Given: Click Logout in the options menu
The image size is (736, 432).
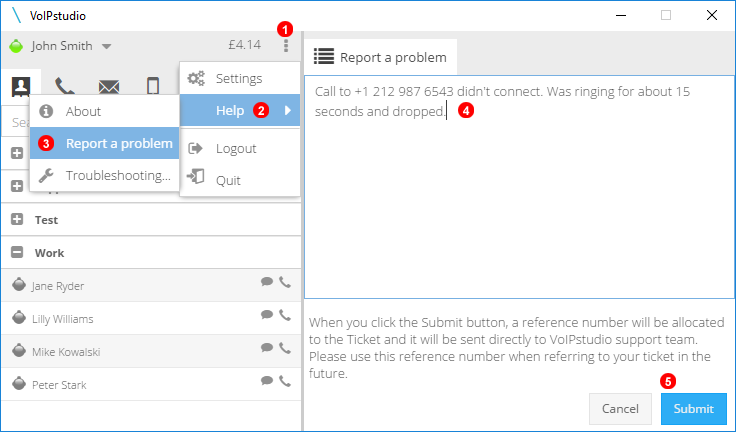Looking at the screenshot, I should [x=240, y=148].
